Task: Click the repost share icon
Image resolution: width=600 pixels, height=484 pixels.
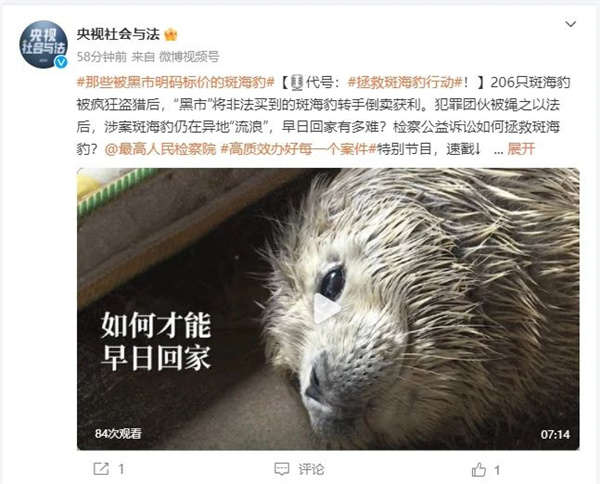Action: click(101, 469)
